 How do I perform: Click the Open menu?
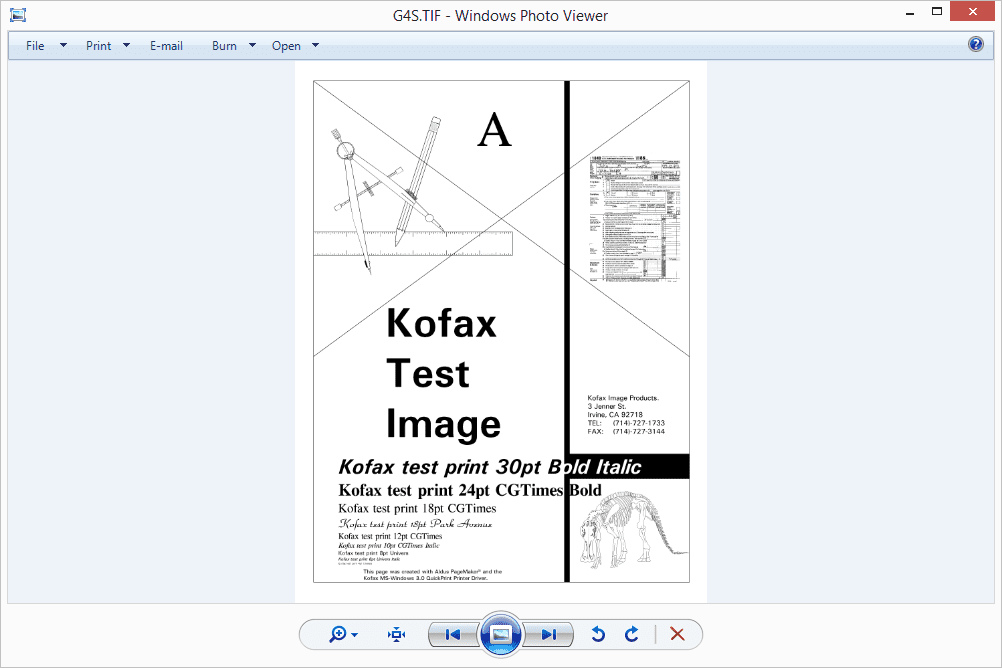click(x=286, y=45)
